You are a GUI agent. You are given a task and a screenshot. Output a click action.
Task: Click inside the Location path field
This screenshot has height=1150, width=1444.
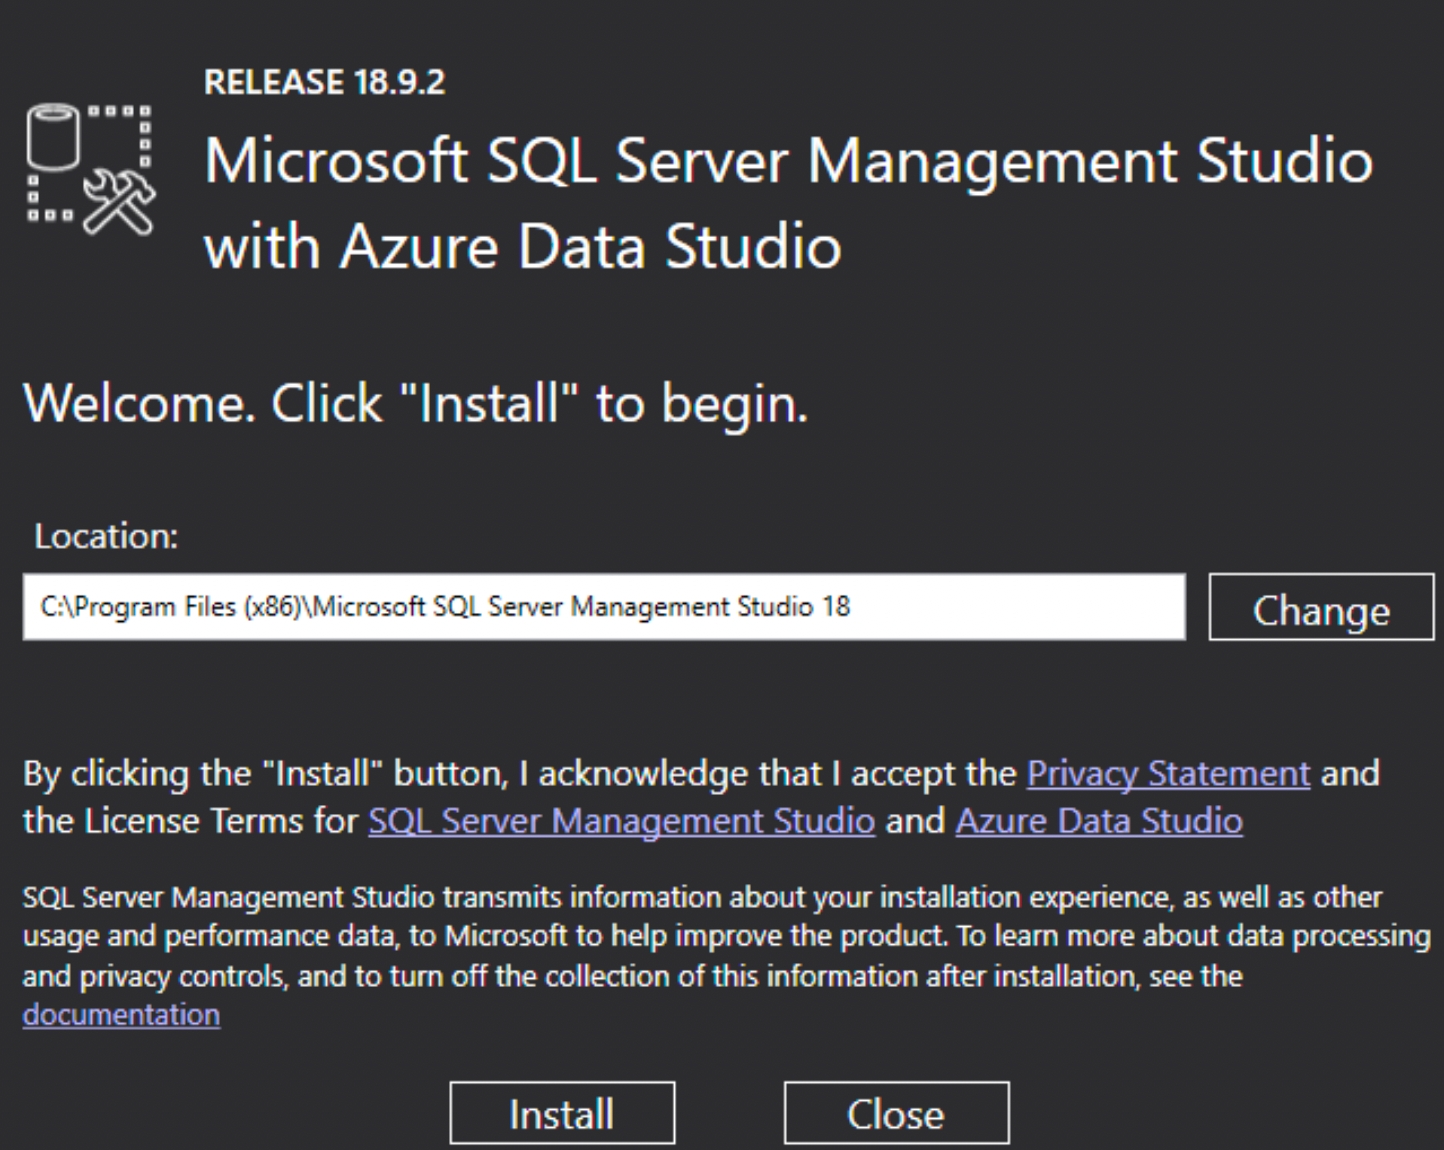tap(445, 607)
